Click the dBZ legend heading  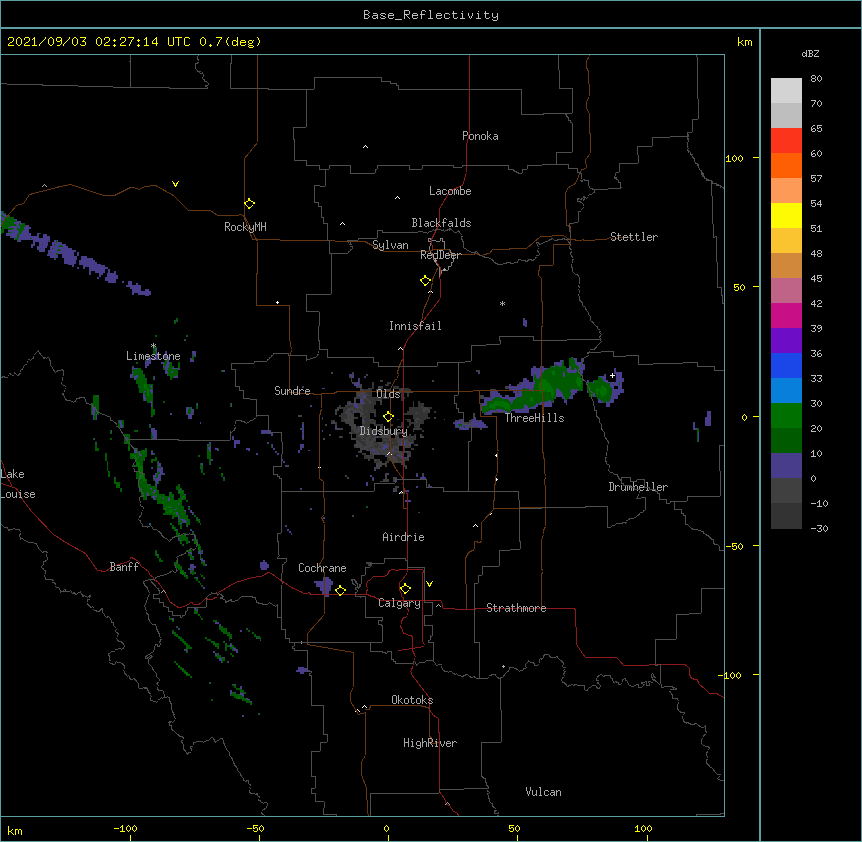click(x=810, y=53)
